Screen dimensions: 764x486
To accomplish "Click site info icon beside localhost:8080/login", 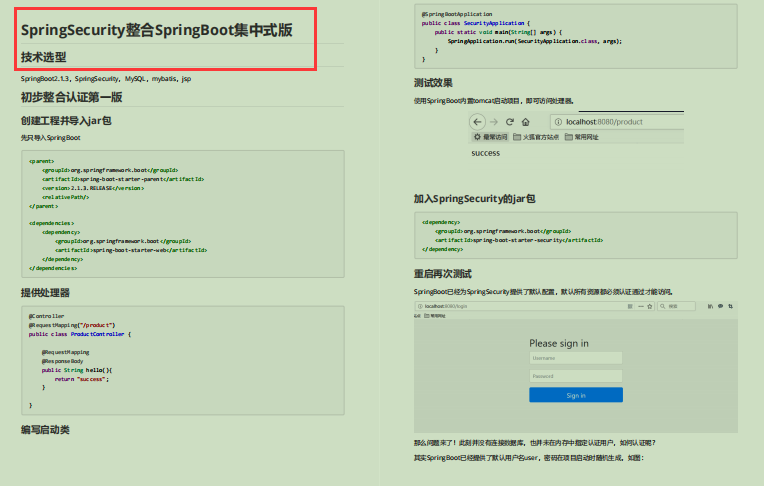I will [420, 306].
